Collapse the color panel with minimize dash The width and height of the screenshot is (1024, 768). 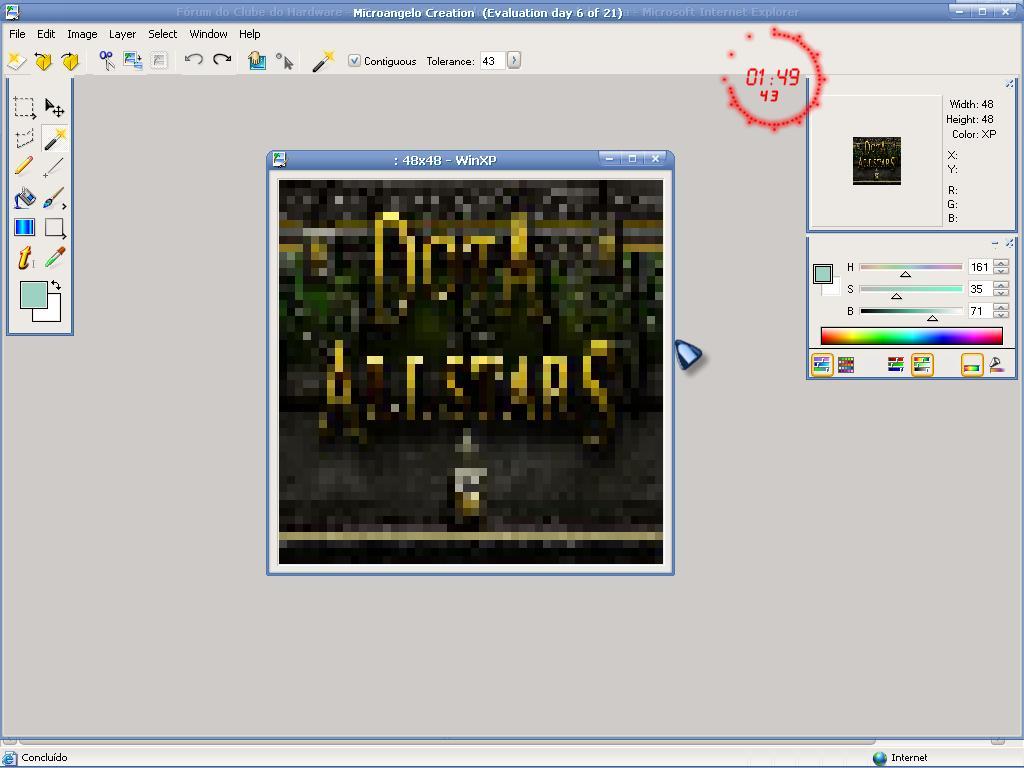point(995,244)
